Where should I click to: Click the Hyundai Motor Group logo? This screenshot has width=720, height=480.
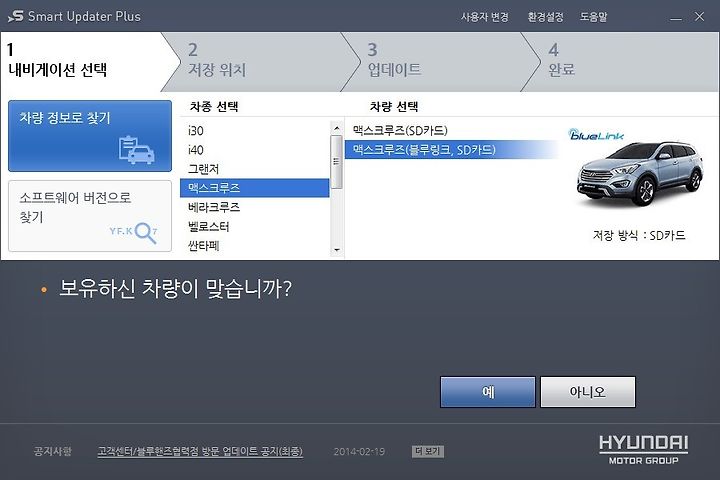click(643, 450)
